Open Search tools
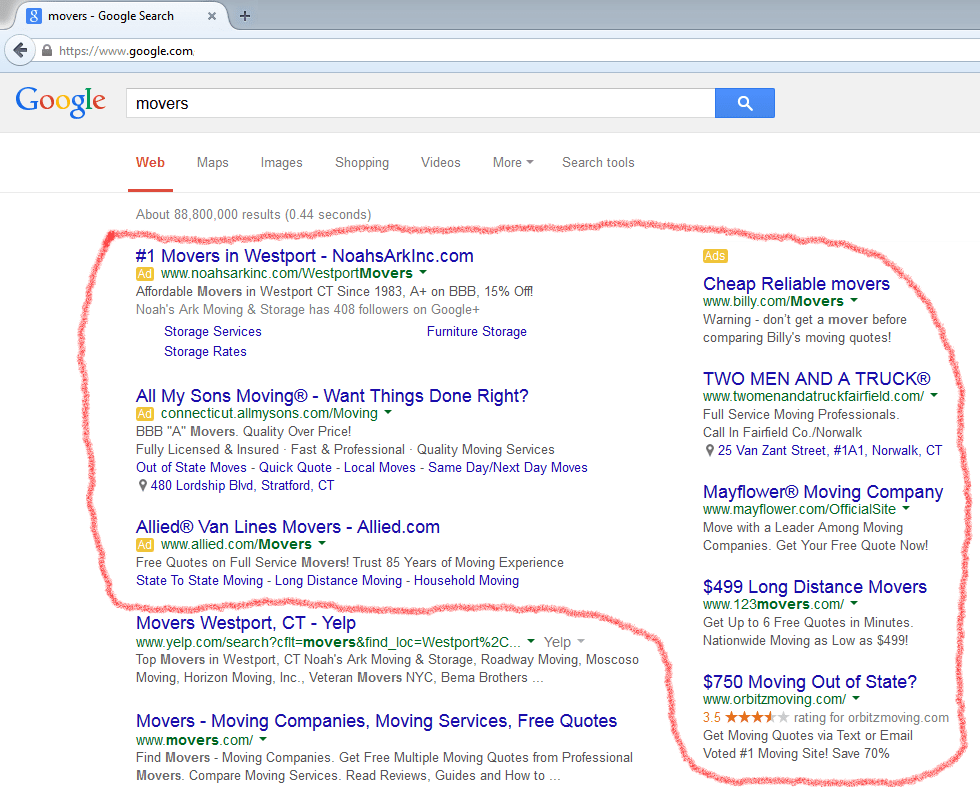The image size is (980, 787). [597, 162]
